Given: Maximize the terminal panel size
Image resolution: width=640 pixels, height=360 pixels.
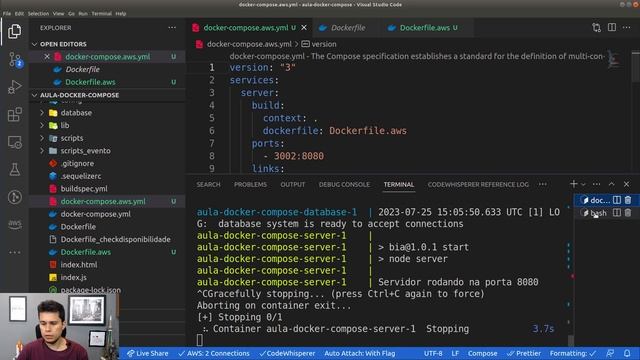Looking at the screenshot, I should [x=611, y=184].
